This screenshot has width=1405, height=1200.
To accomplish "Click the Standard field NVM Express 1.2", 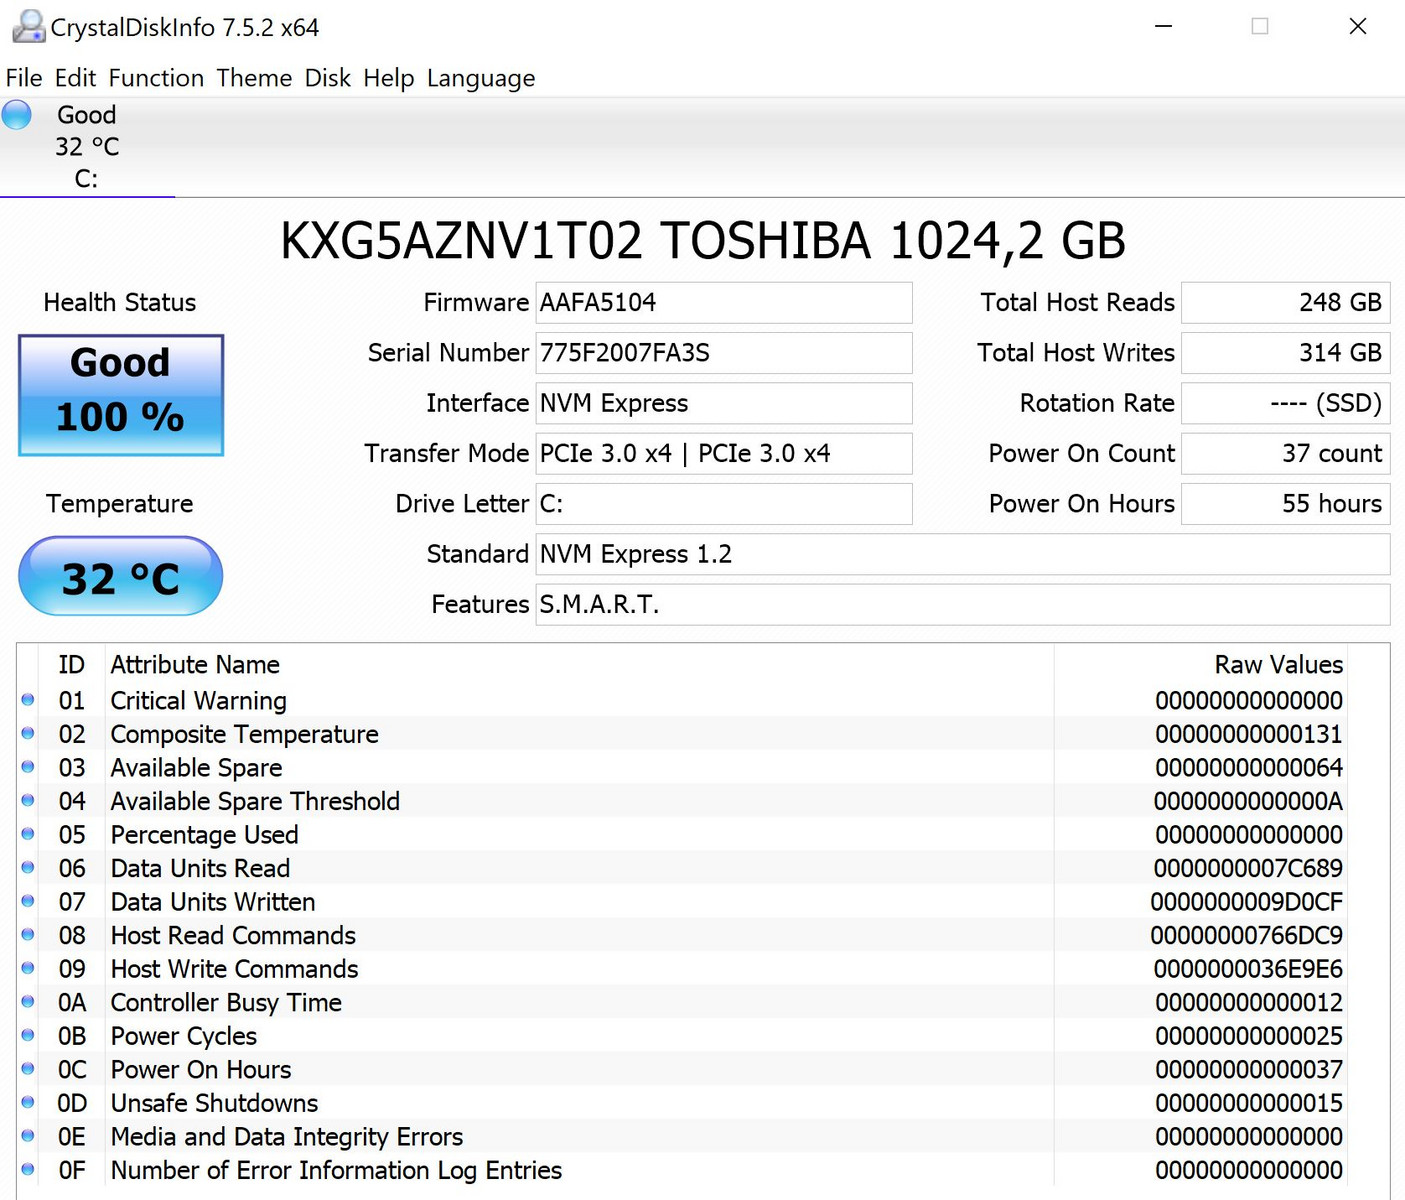I will [x=963, y=554].
